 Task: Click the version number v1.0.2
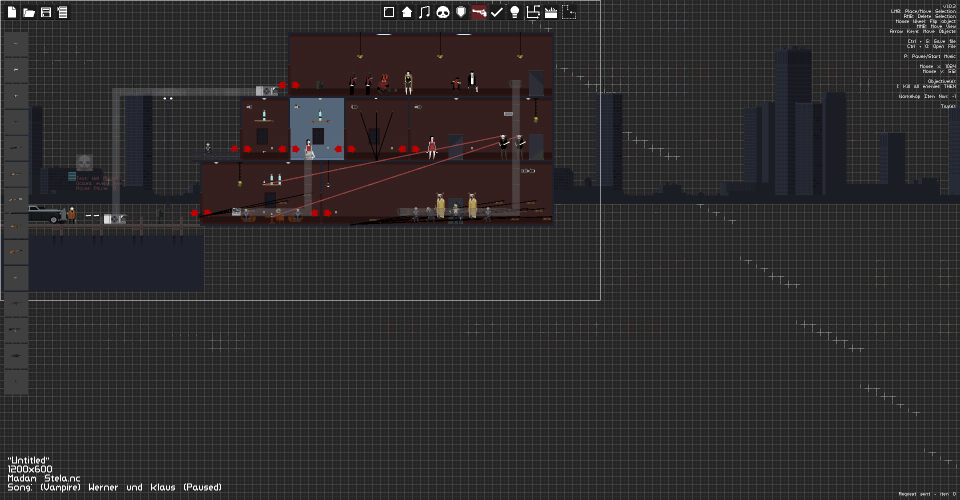tap(950, 6)
